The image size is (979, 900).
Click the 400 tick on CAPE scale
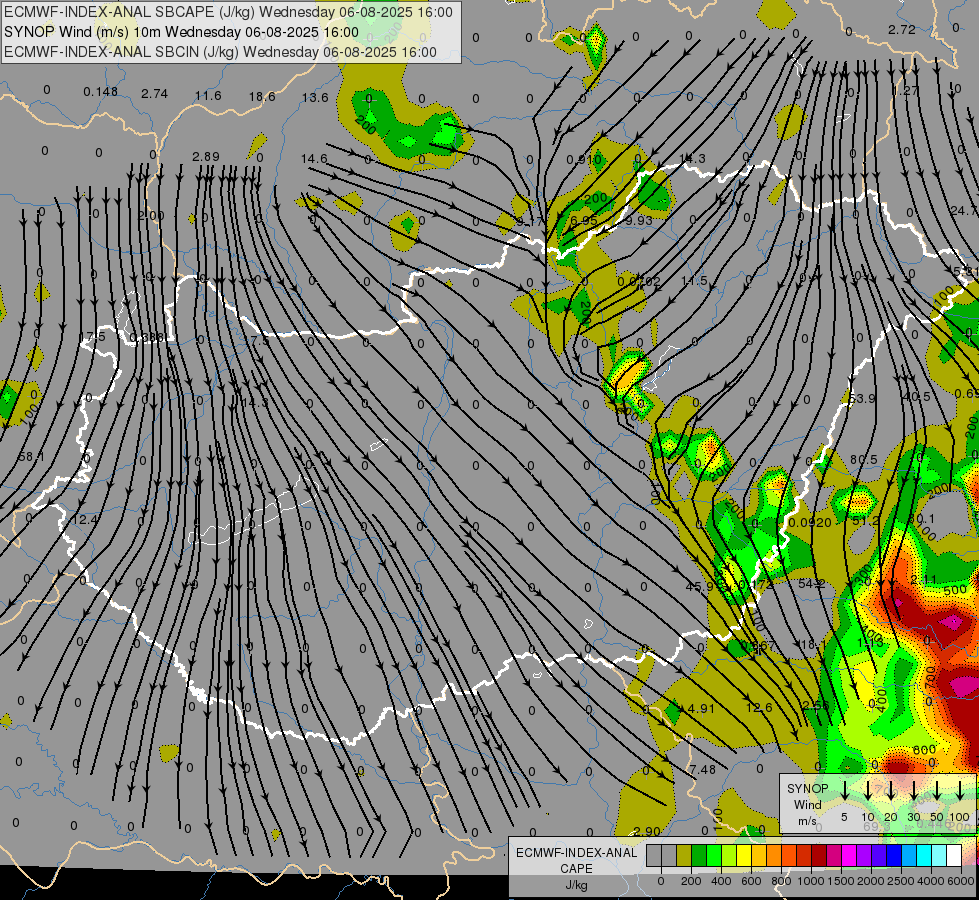click(x=721, y=881)
